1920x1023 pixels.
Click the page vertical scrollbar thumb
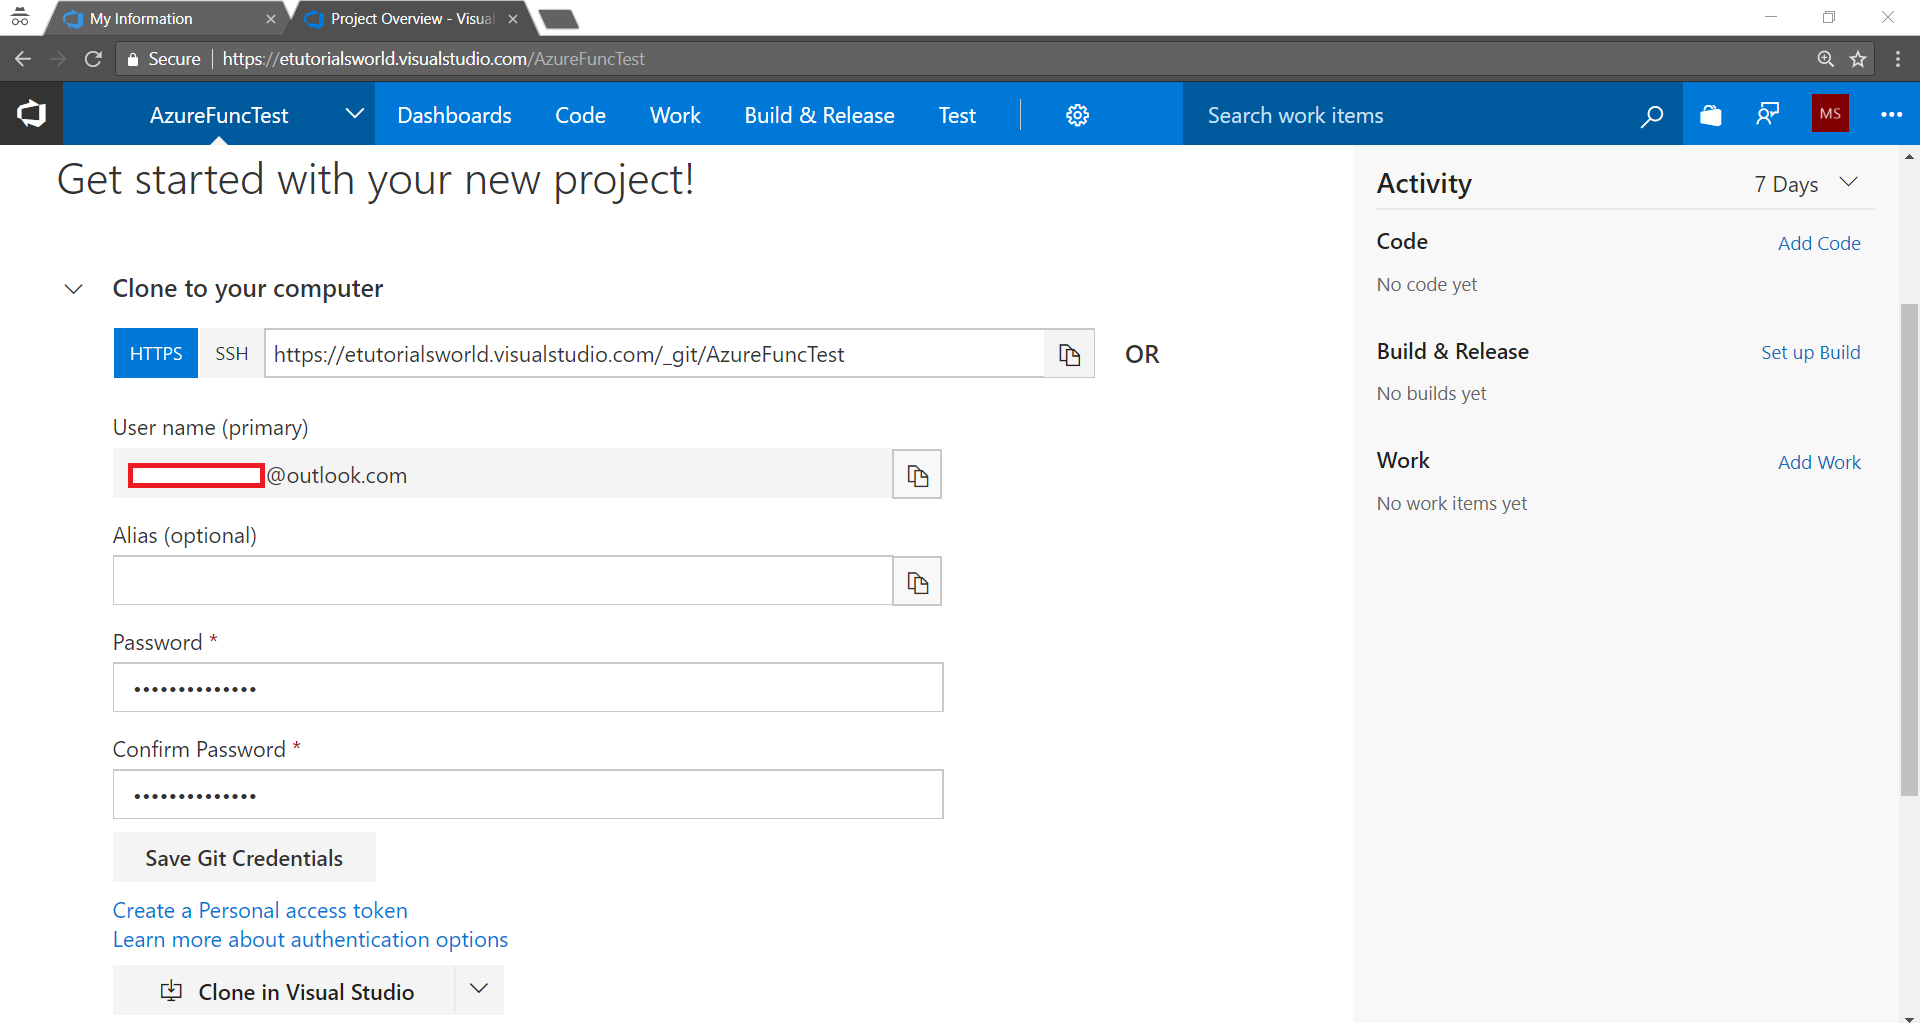1909,549
